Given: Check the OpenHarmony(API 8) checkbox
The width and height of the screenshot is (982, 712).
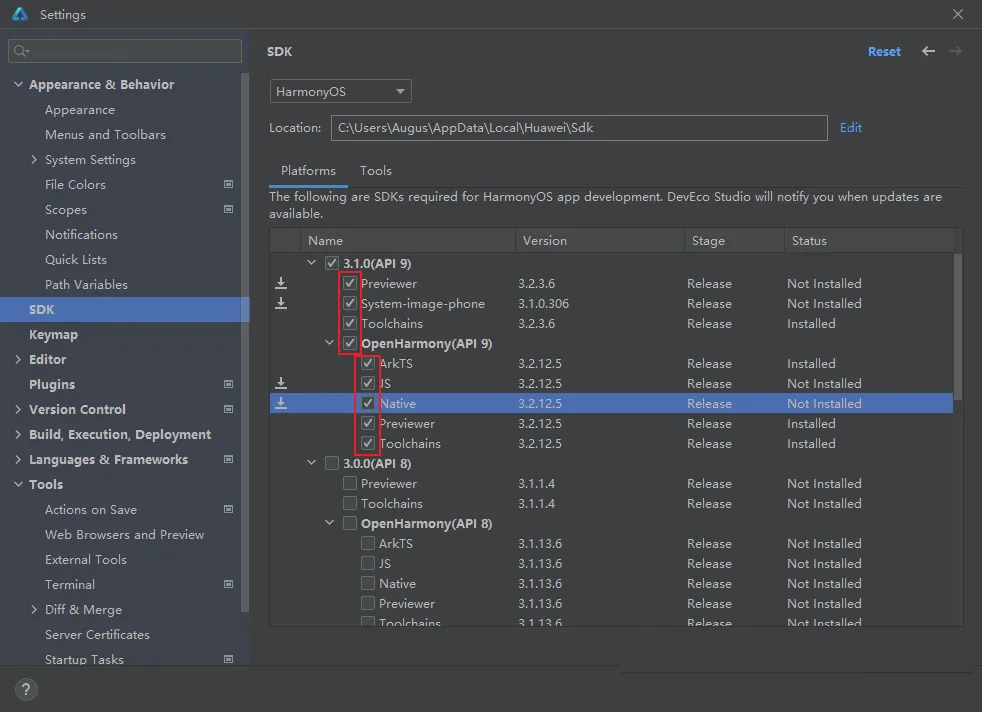Looking at the screenshot, I should [350, 524].
